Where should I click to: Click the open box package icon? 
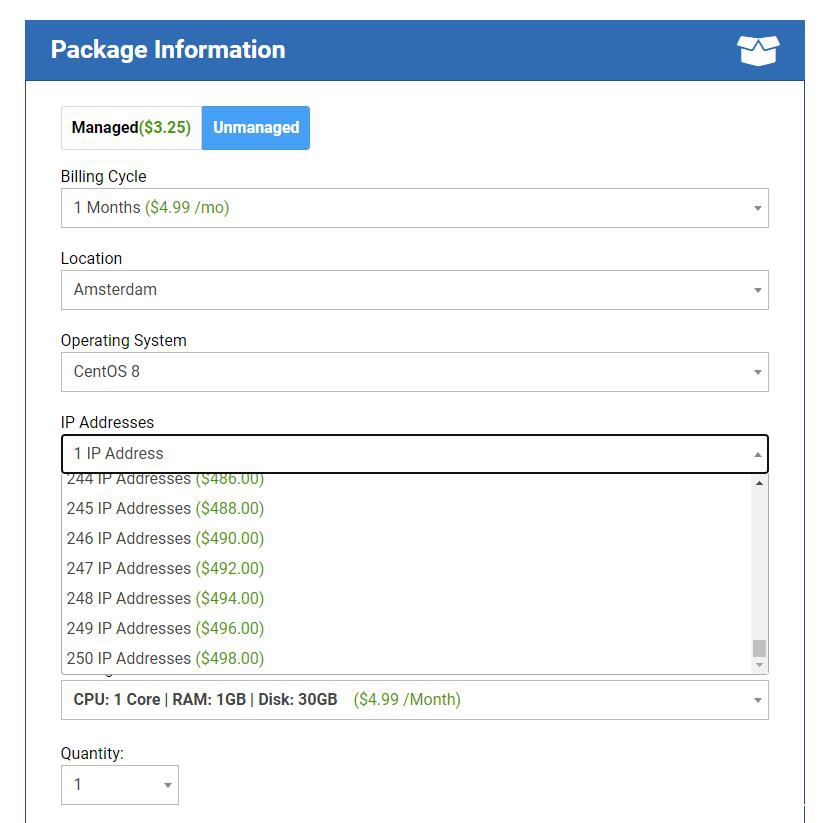757,50
